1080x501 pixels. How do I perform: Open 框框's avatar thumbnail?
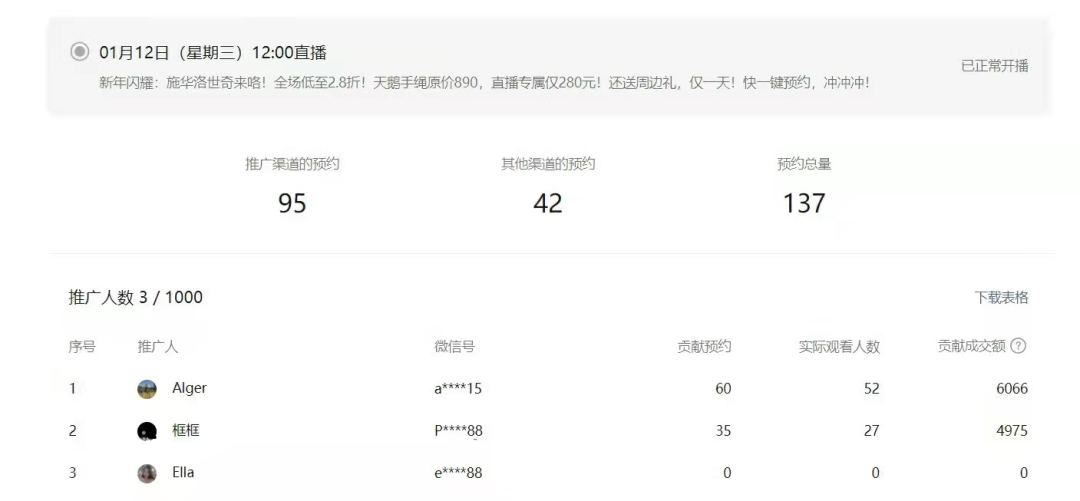147,431
